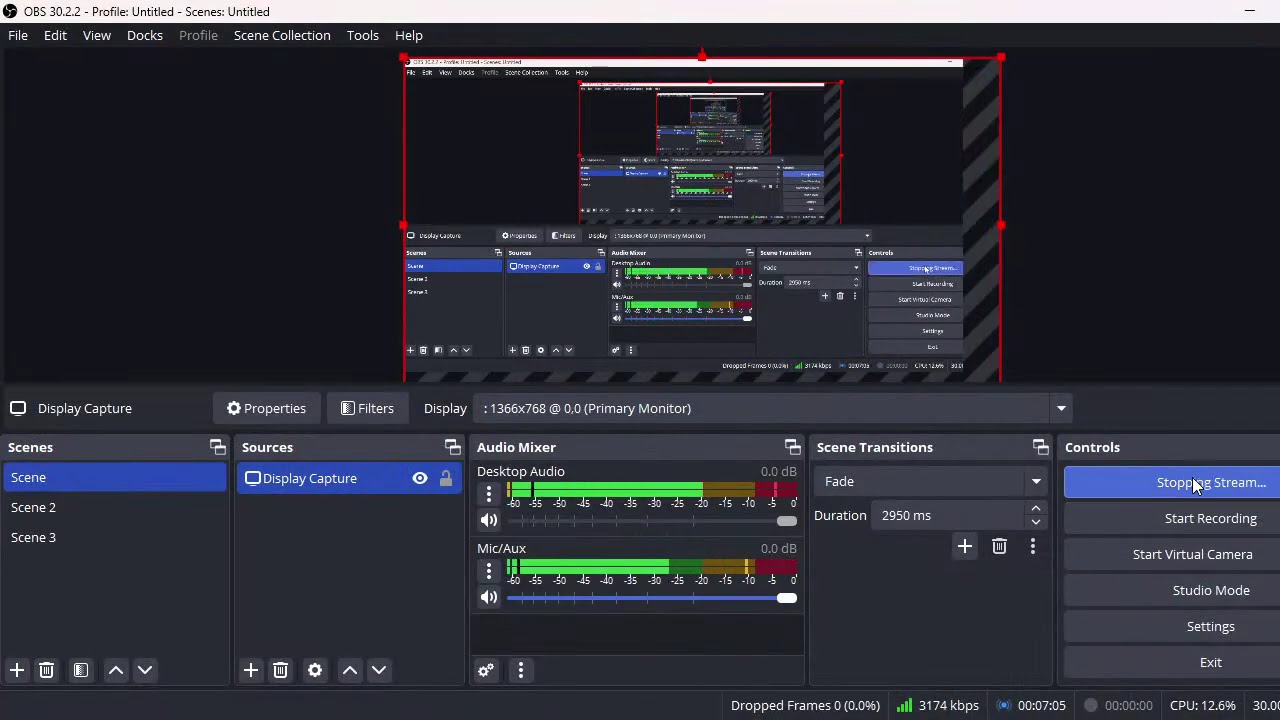This screenshot has width=1280, height=720.
Task: Click the OBS logo in title bar
Action: coord(10,11)
